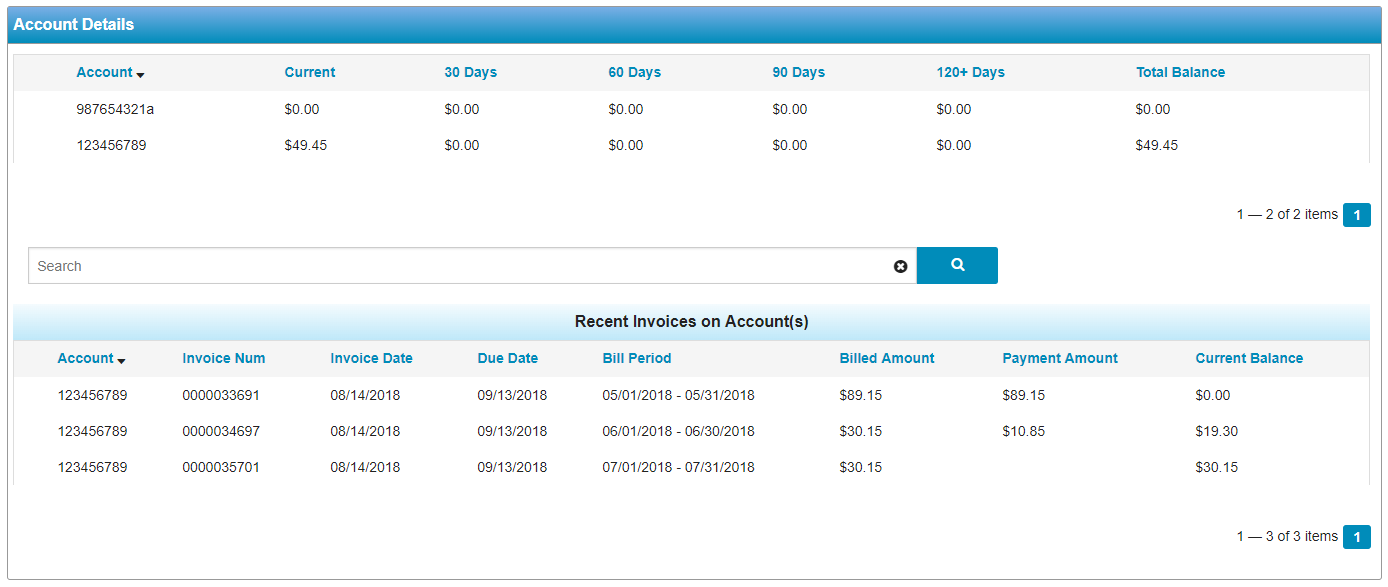
Task: Click the magnifying glass search button
Action: pyautogui.click(x=957, y=266)
